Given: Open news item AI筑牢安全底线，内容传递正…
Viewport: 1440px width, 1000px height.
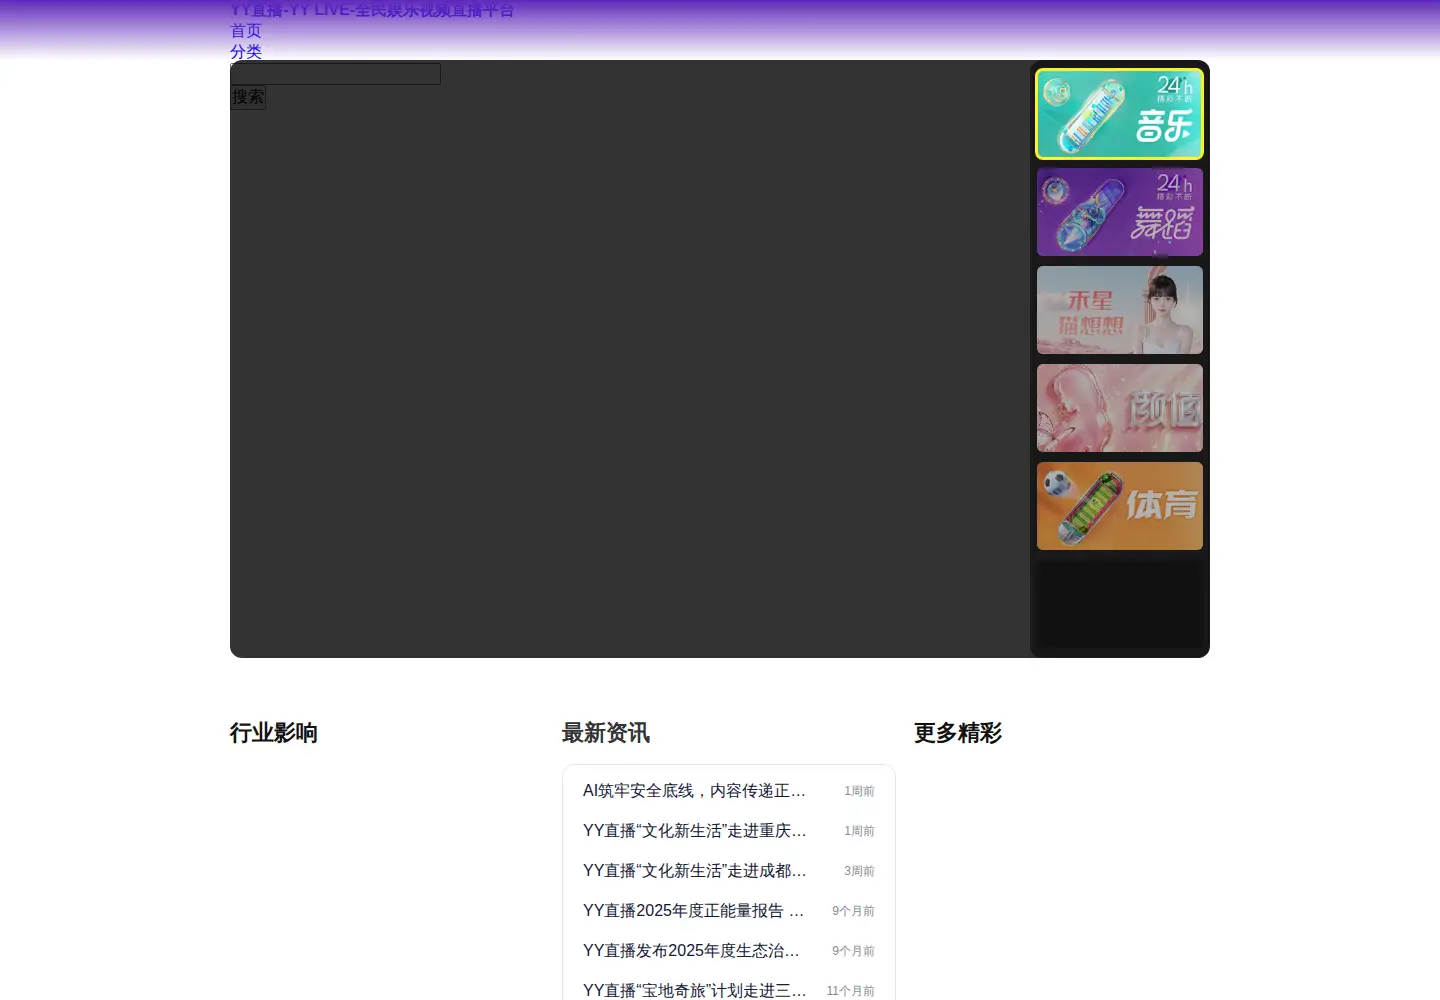Looking at the screenshot, I should (694, 791).
